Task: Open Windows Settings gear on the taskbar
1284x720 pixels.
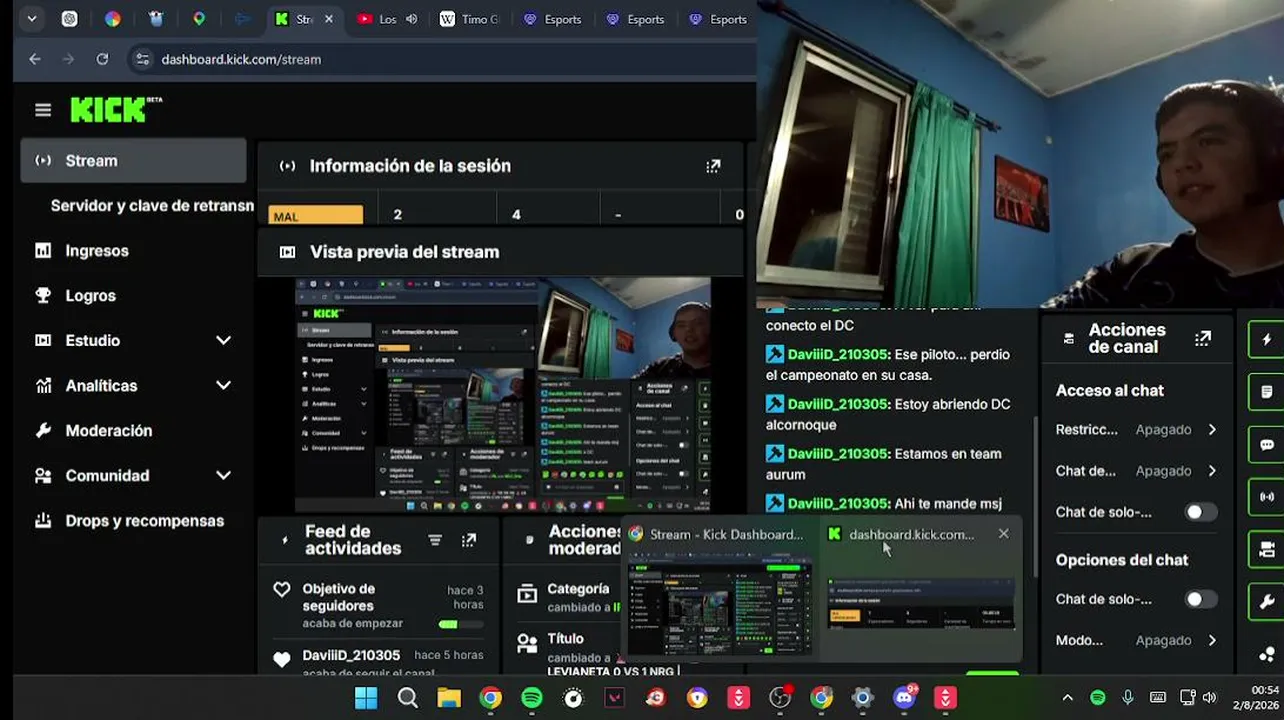Action: [x=862, y=698]
